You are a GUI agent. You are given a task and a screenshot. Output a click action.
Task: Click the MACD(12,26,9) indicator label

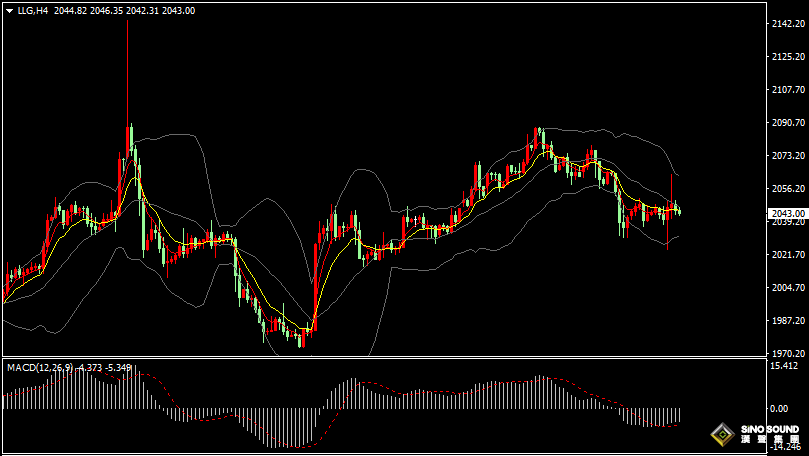40,368
